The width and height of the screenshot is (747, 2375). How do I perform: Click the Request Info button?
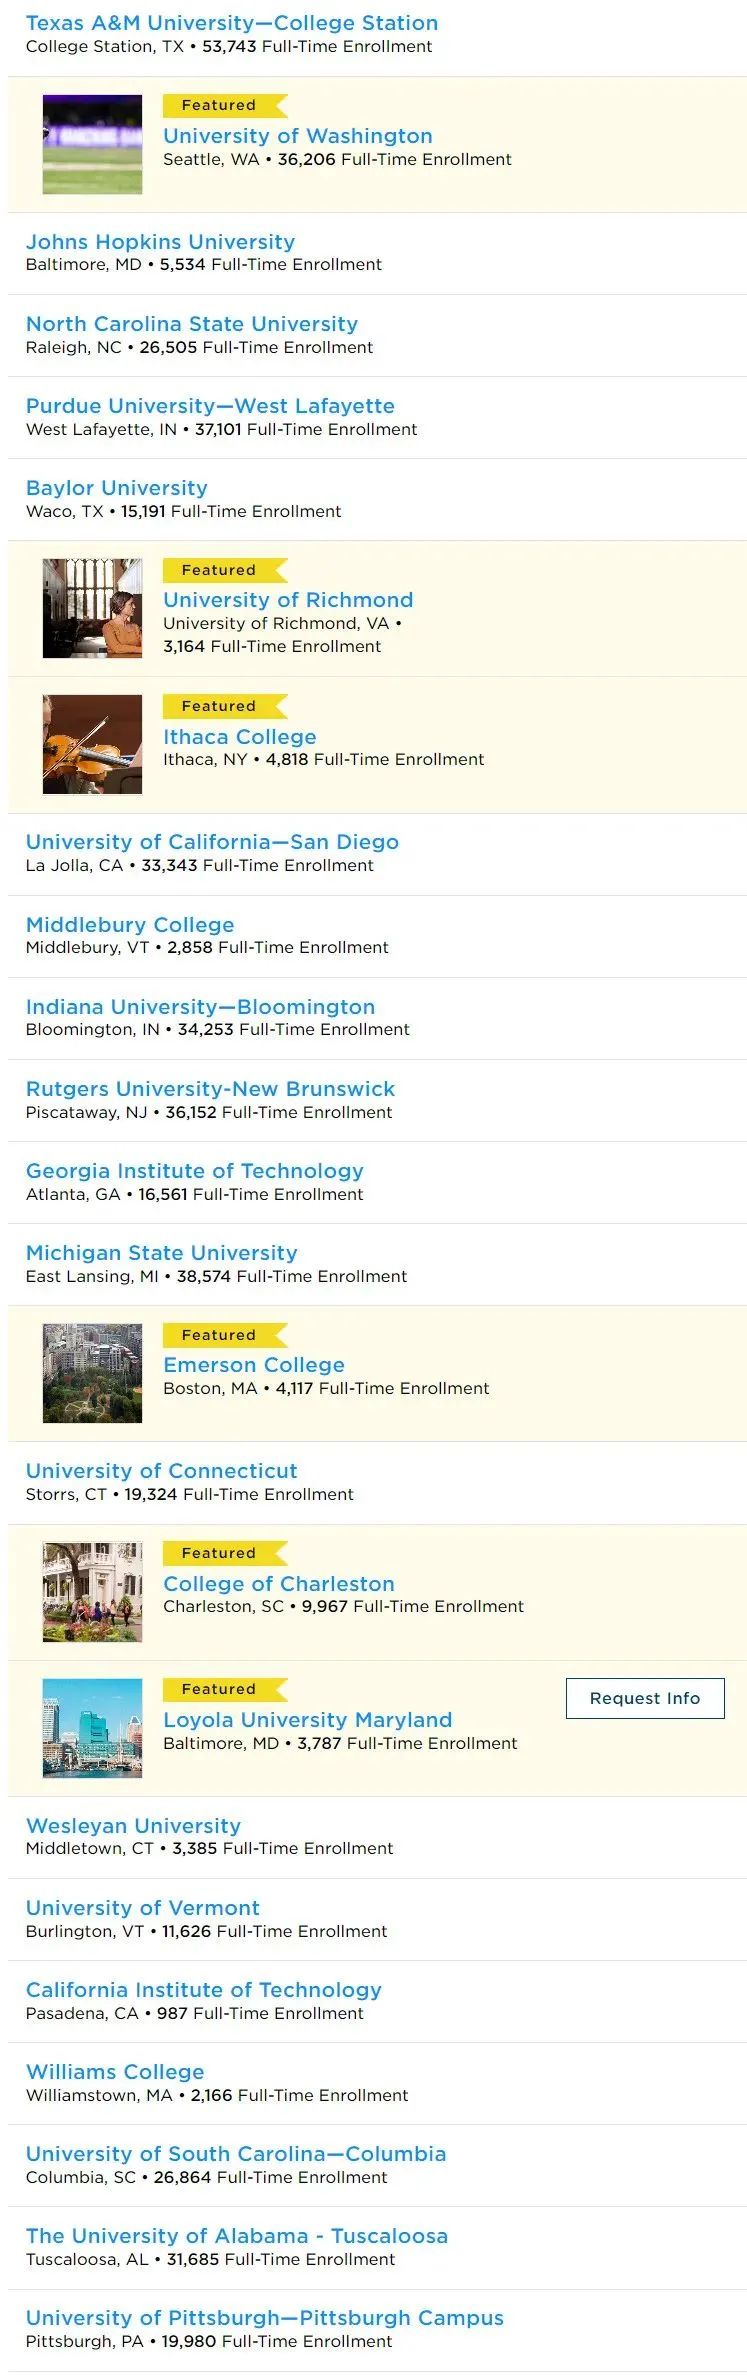pyautogui.click(x=645, y=1698)
